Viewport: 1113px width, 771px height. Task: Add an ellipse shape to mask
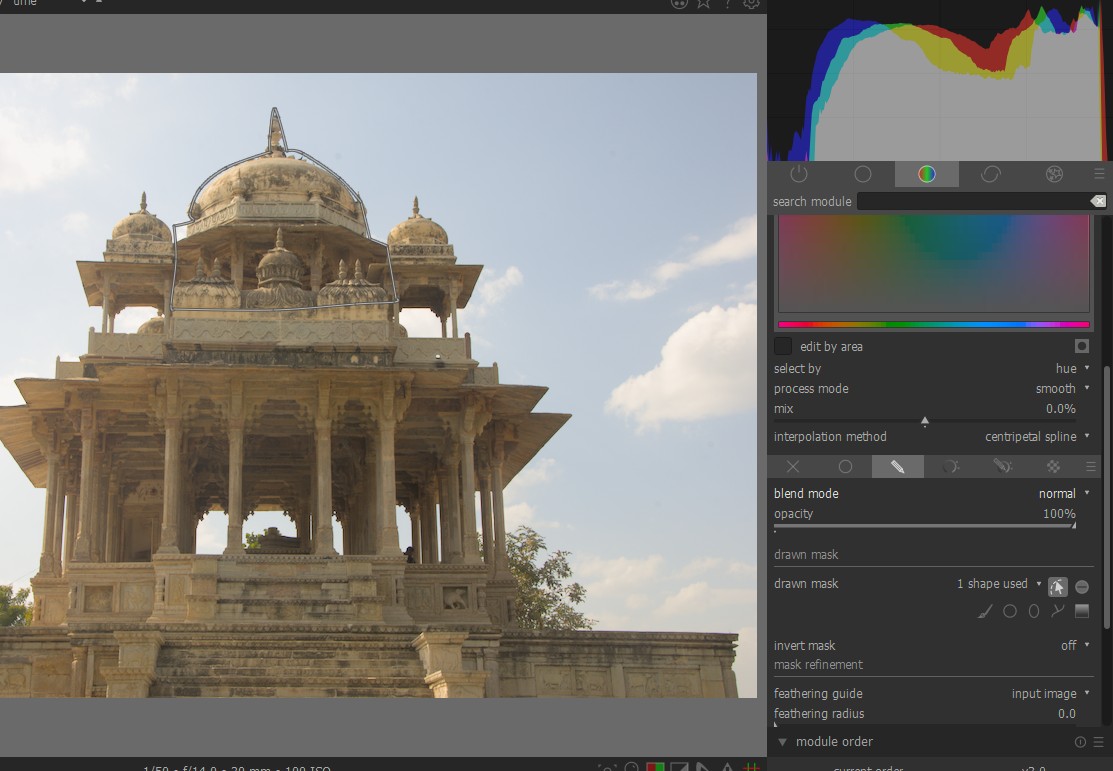1034,611
